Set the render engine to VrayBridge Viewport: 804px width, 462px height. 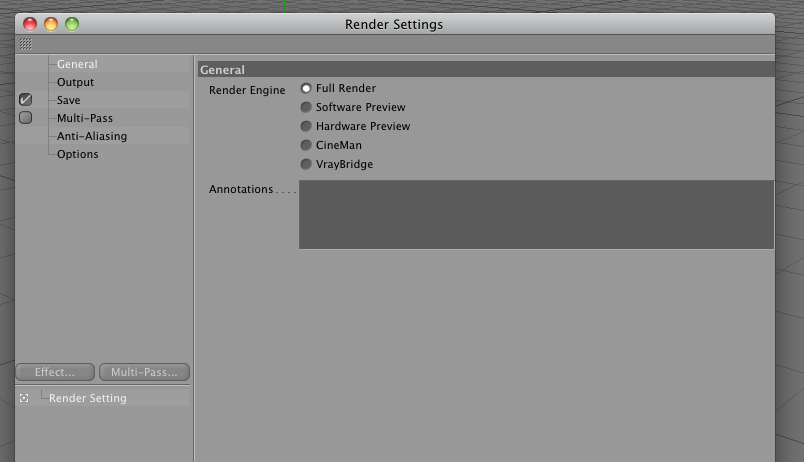click(306, 164)
